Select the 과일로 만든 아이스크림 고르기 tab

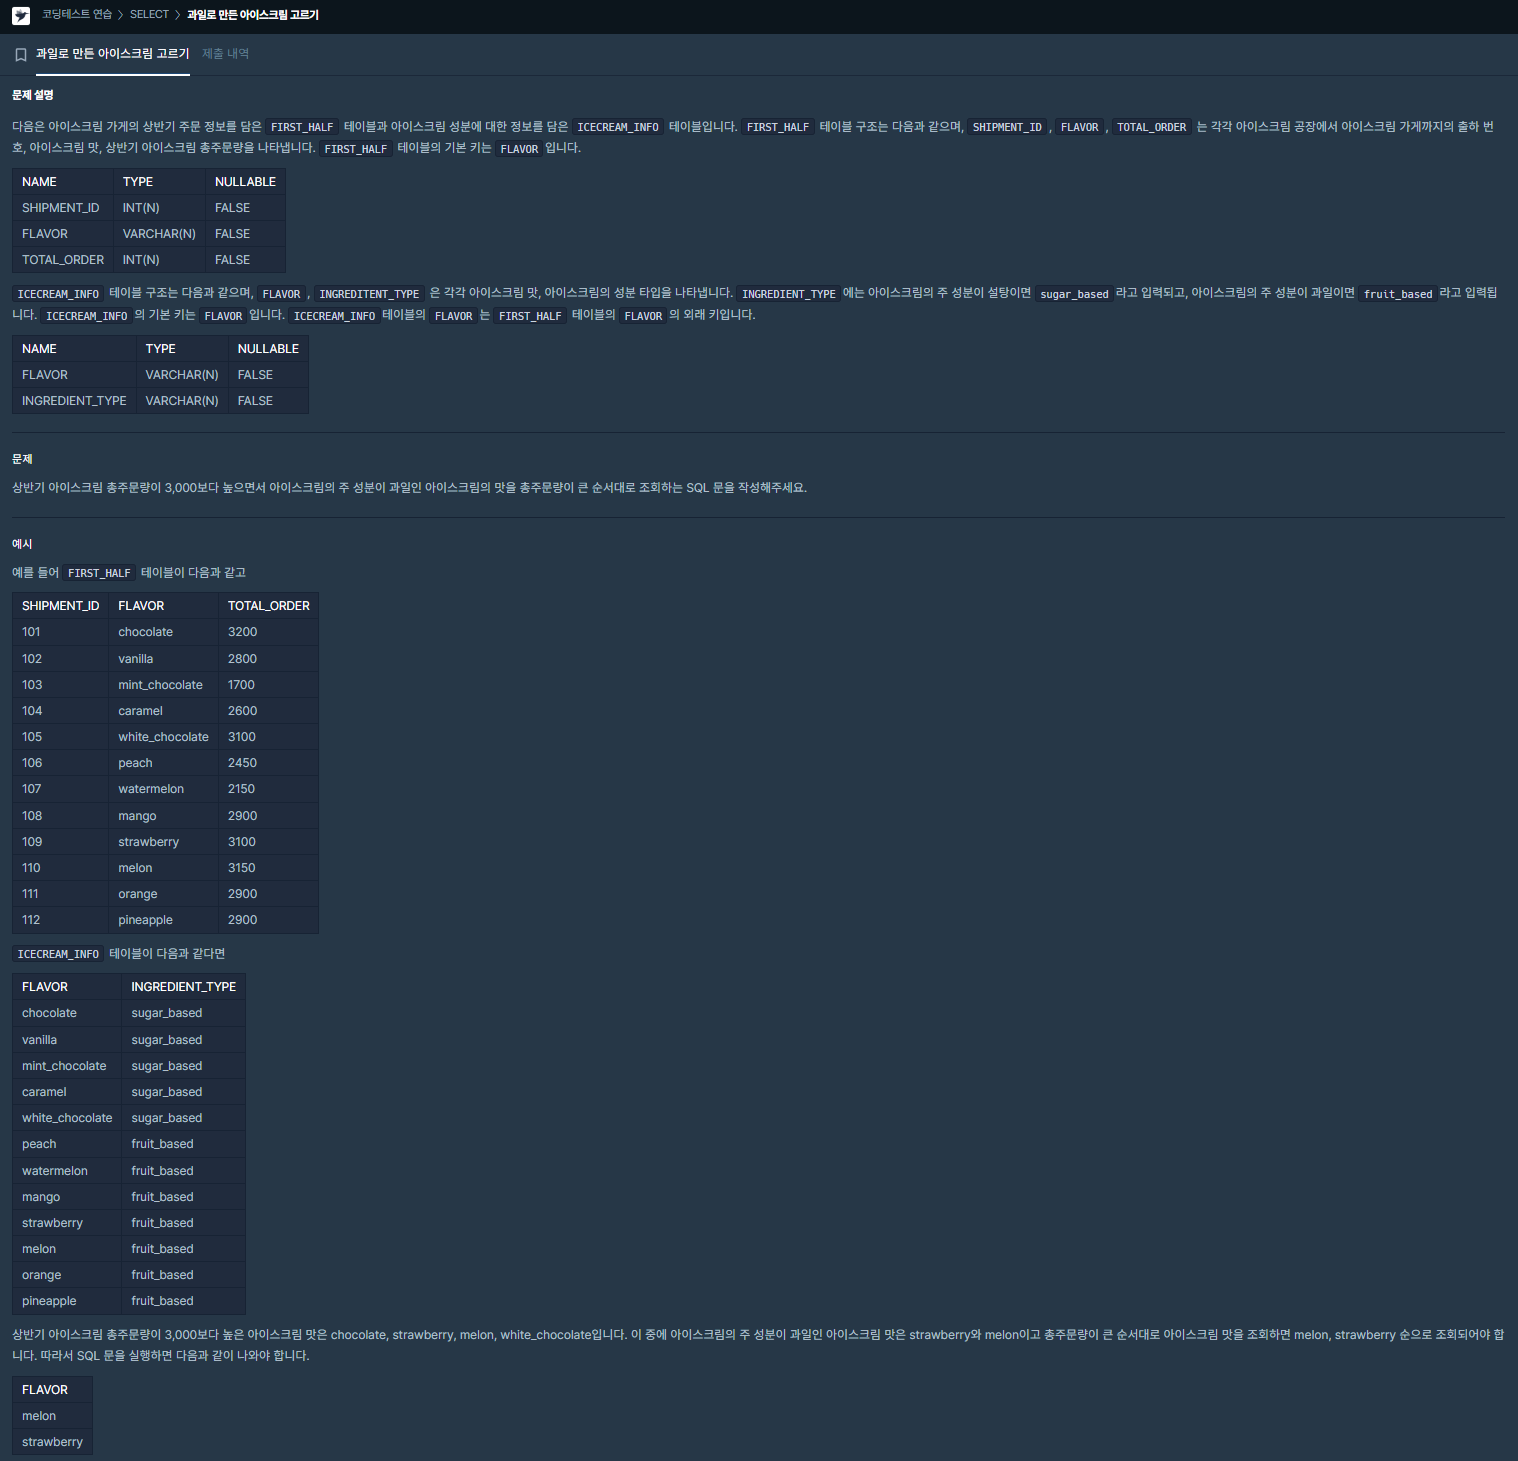(113, 54)
